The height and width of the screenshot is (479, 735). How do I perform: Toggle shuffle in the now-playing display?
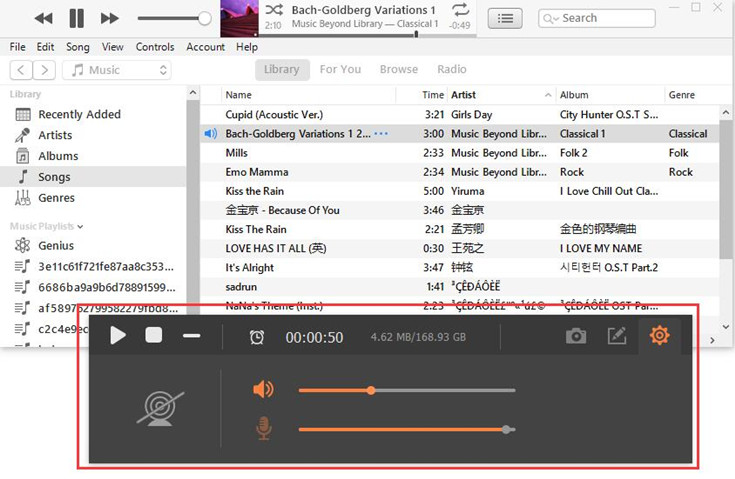pos(274,9)
